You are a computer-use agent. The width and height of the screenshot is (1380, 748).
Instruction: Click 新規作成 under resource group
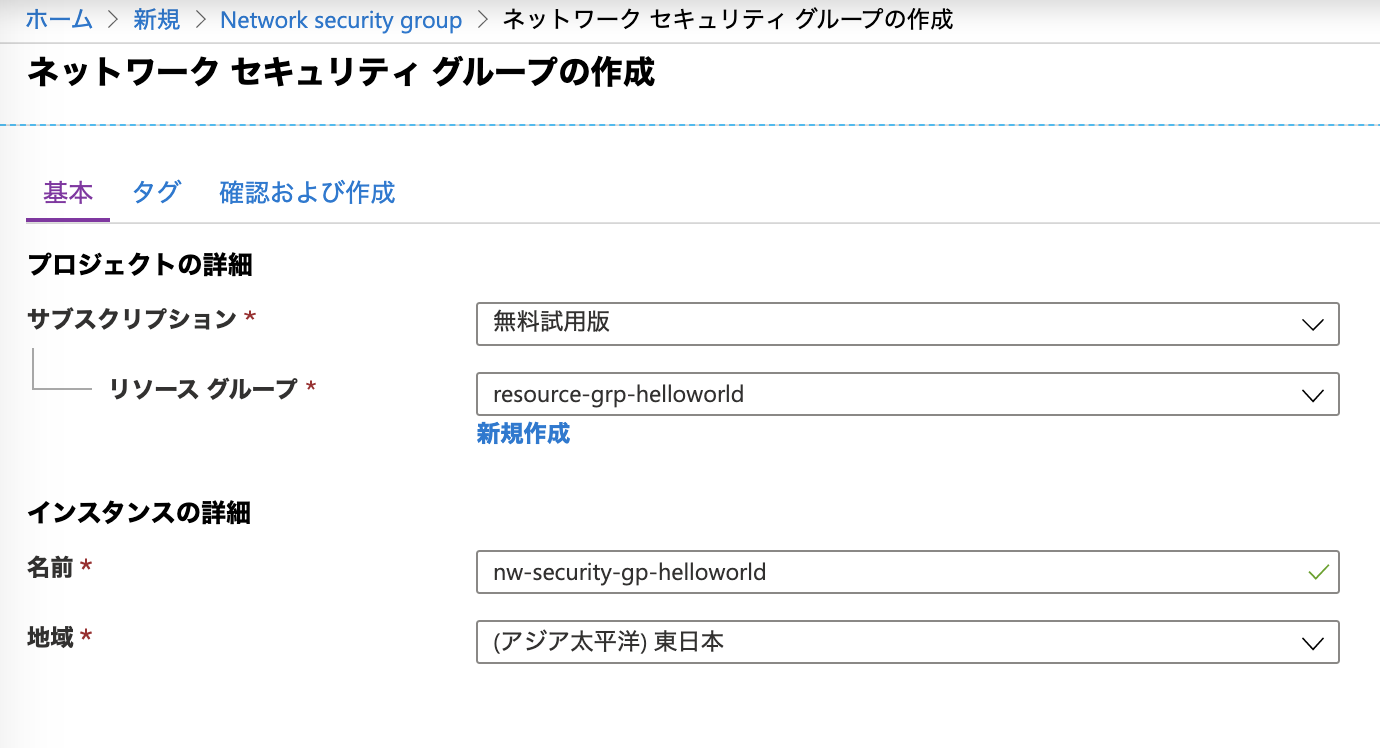pos(523,434)
